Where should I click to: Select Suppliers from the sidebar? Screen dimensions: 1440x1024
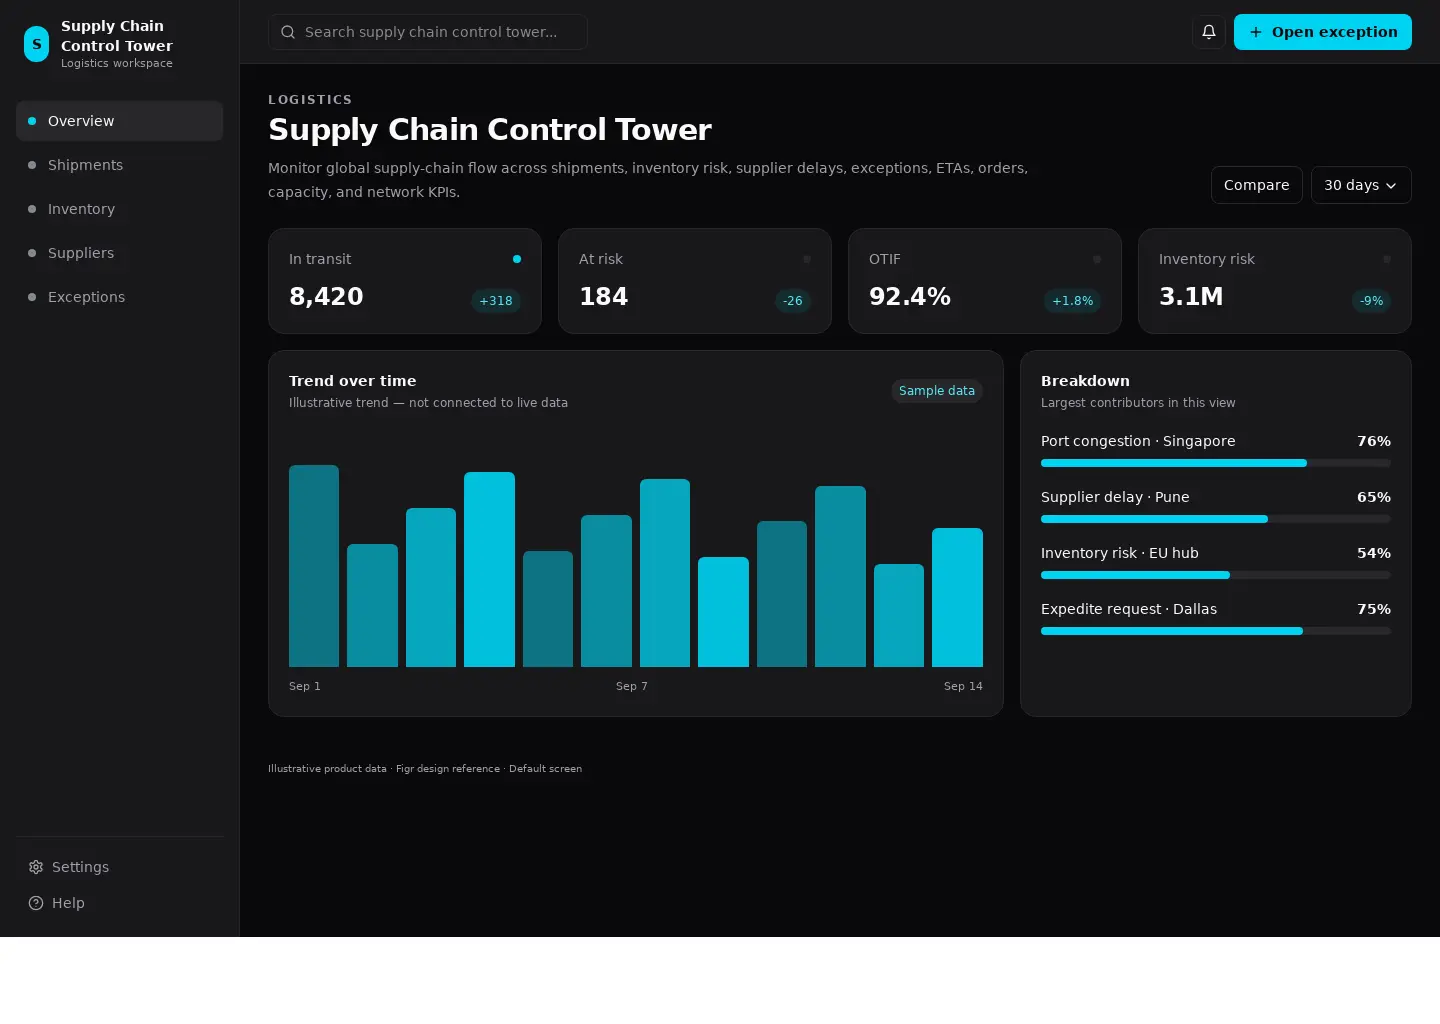(119, 253)
